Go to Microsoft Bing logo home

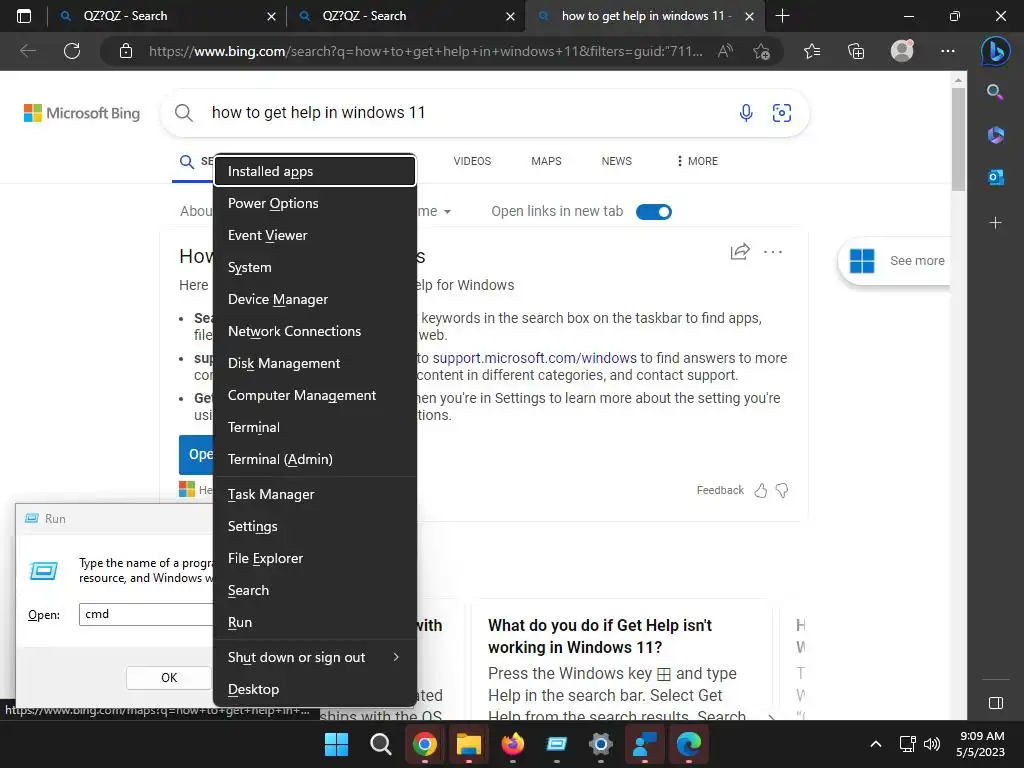82,113
